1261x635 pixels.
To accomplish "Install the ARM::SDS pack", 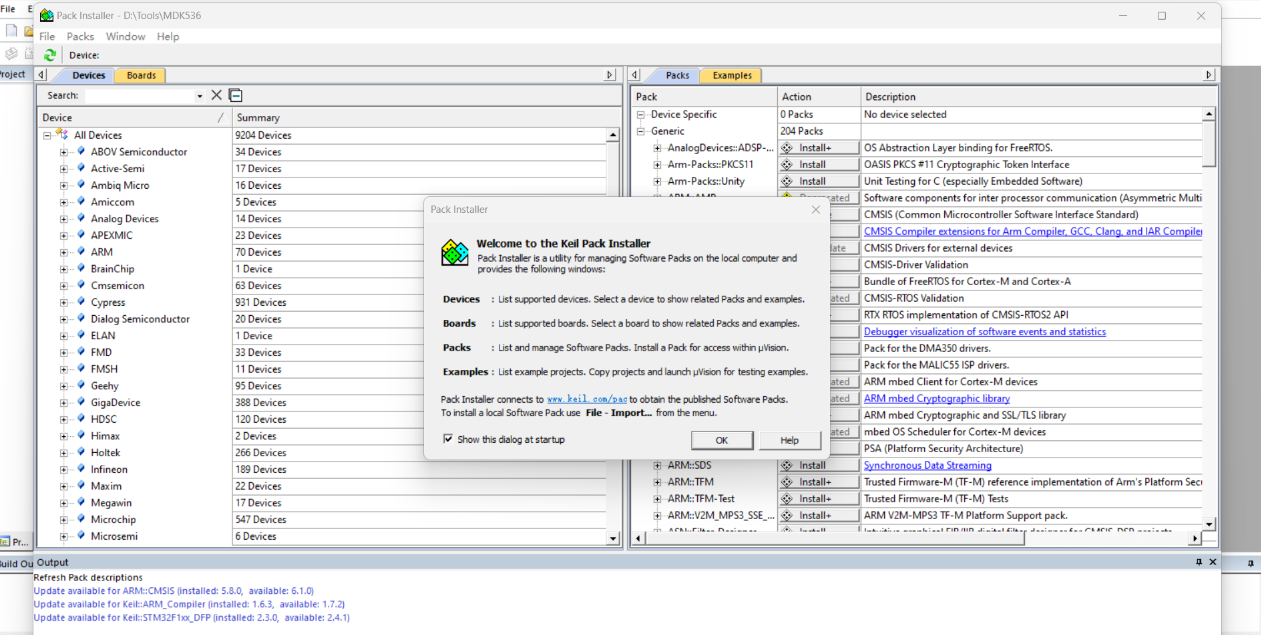I will 820,465.
